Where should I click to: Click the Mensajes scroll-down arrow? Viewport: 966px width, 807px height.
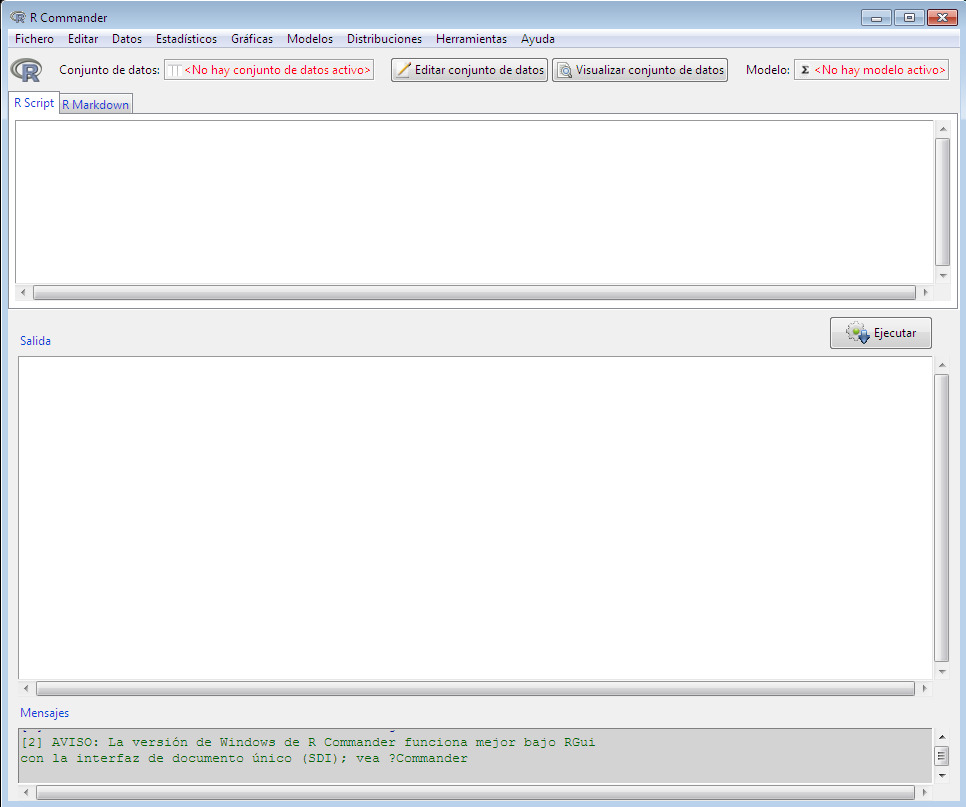click(941, 776)
